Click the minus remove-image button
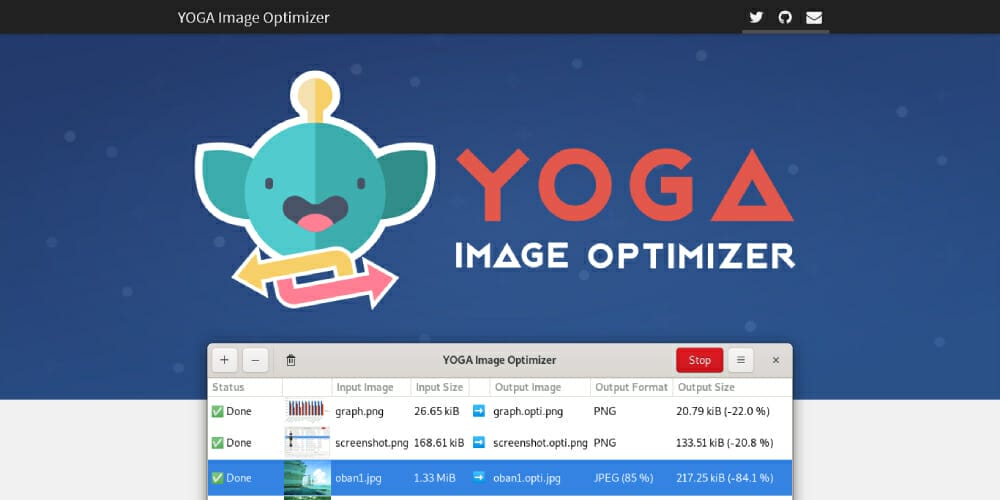This screenshot has width=1000, height=500. (255, 360)
